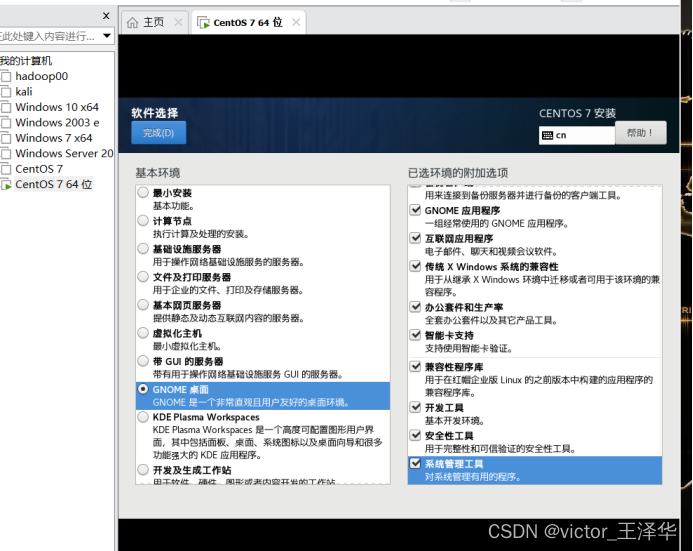Image resolution: width=693 pixels, height=551 pixels.
Task: Click the Windows 10 x64 VM icon
Action: coord(6,108)
